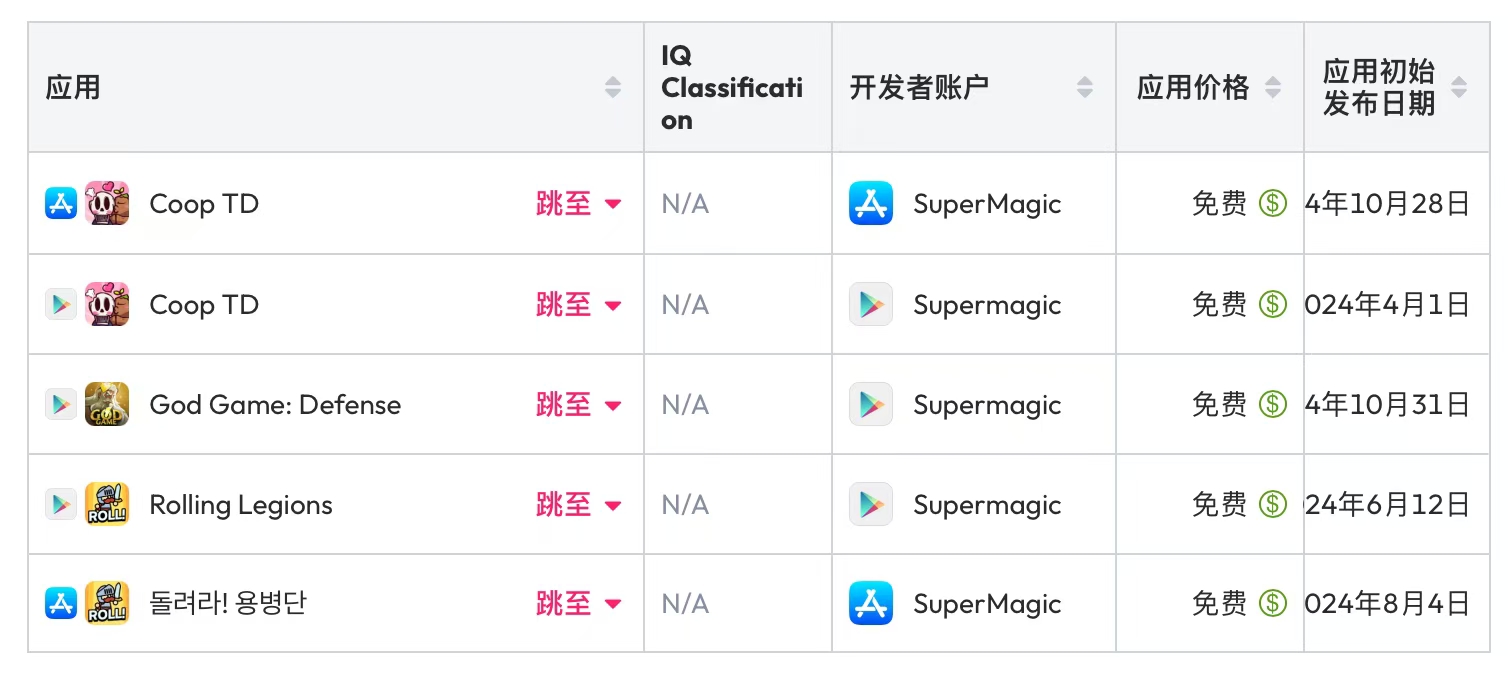Sort by the 开发者账户 column arrows
The height and width of the screenshot is (677, 1508).
(1085, 88)
